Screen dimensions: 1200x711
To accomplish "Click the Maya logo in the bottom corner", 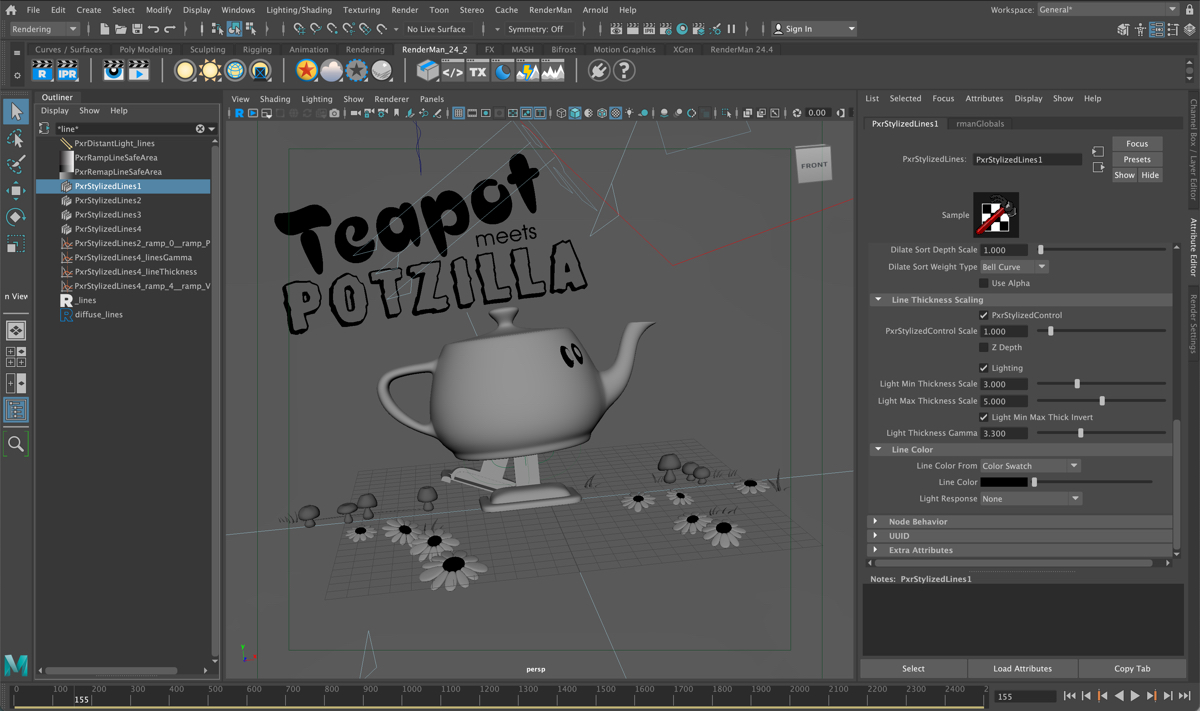I will tap(15, 664).
